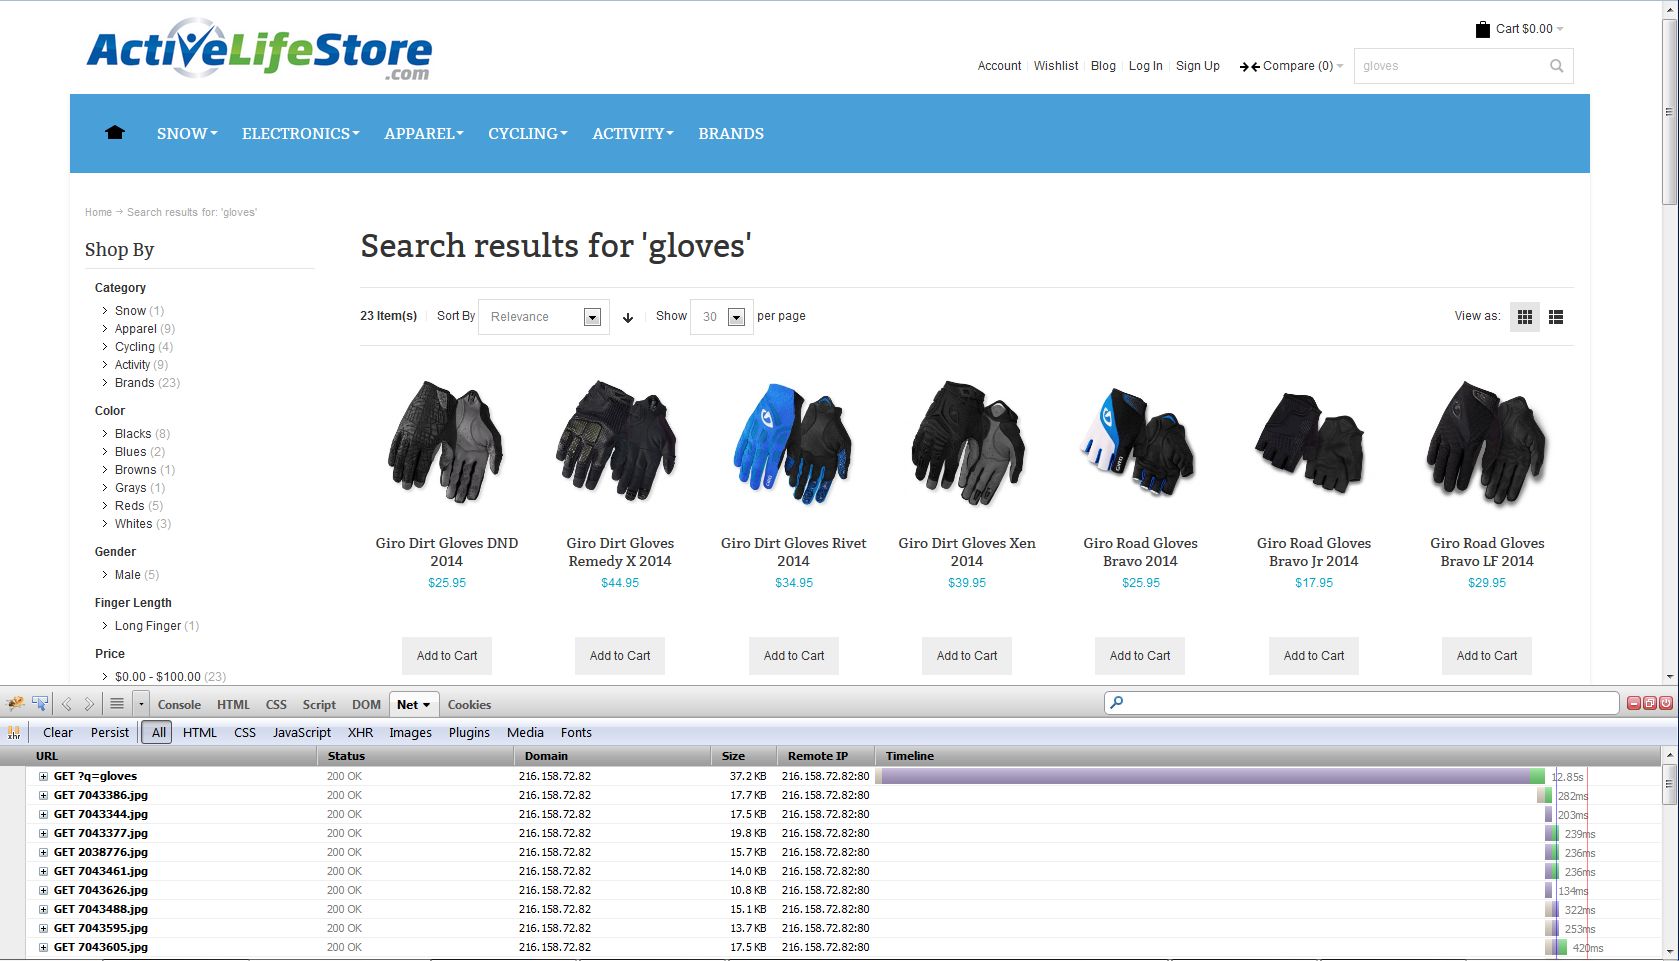Viewport: 1679px width, 961px height.
Task: Expand GET 7043386.jpg request row
Action: [x=43, y=795]
